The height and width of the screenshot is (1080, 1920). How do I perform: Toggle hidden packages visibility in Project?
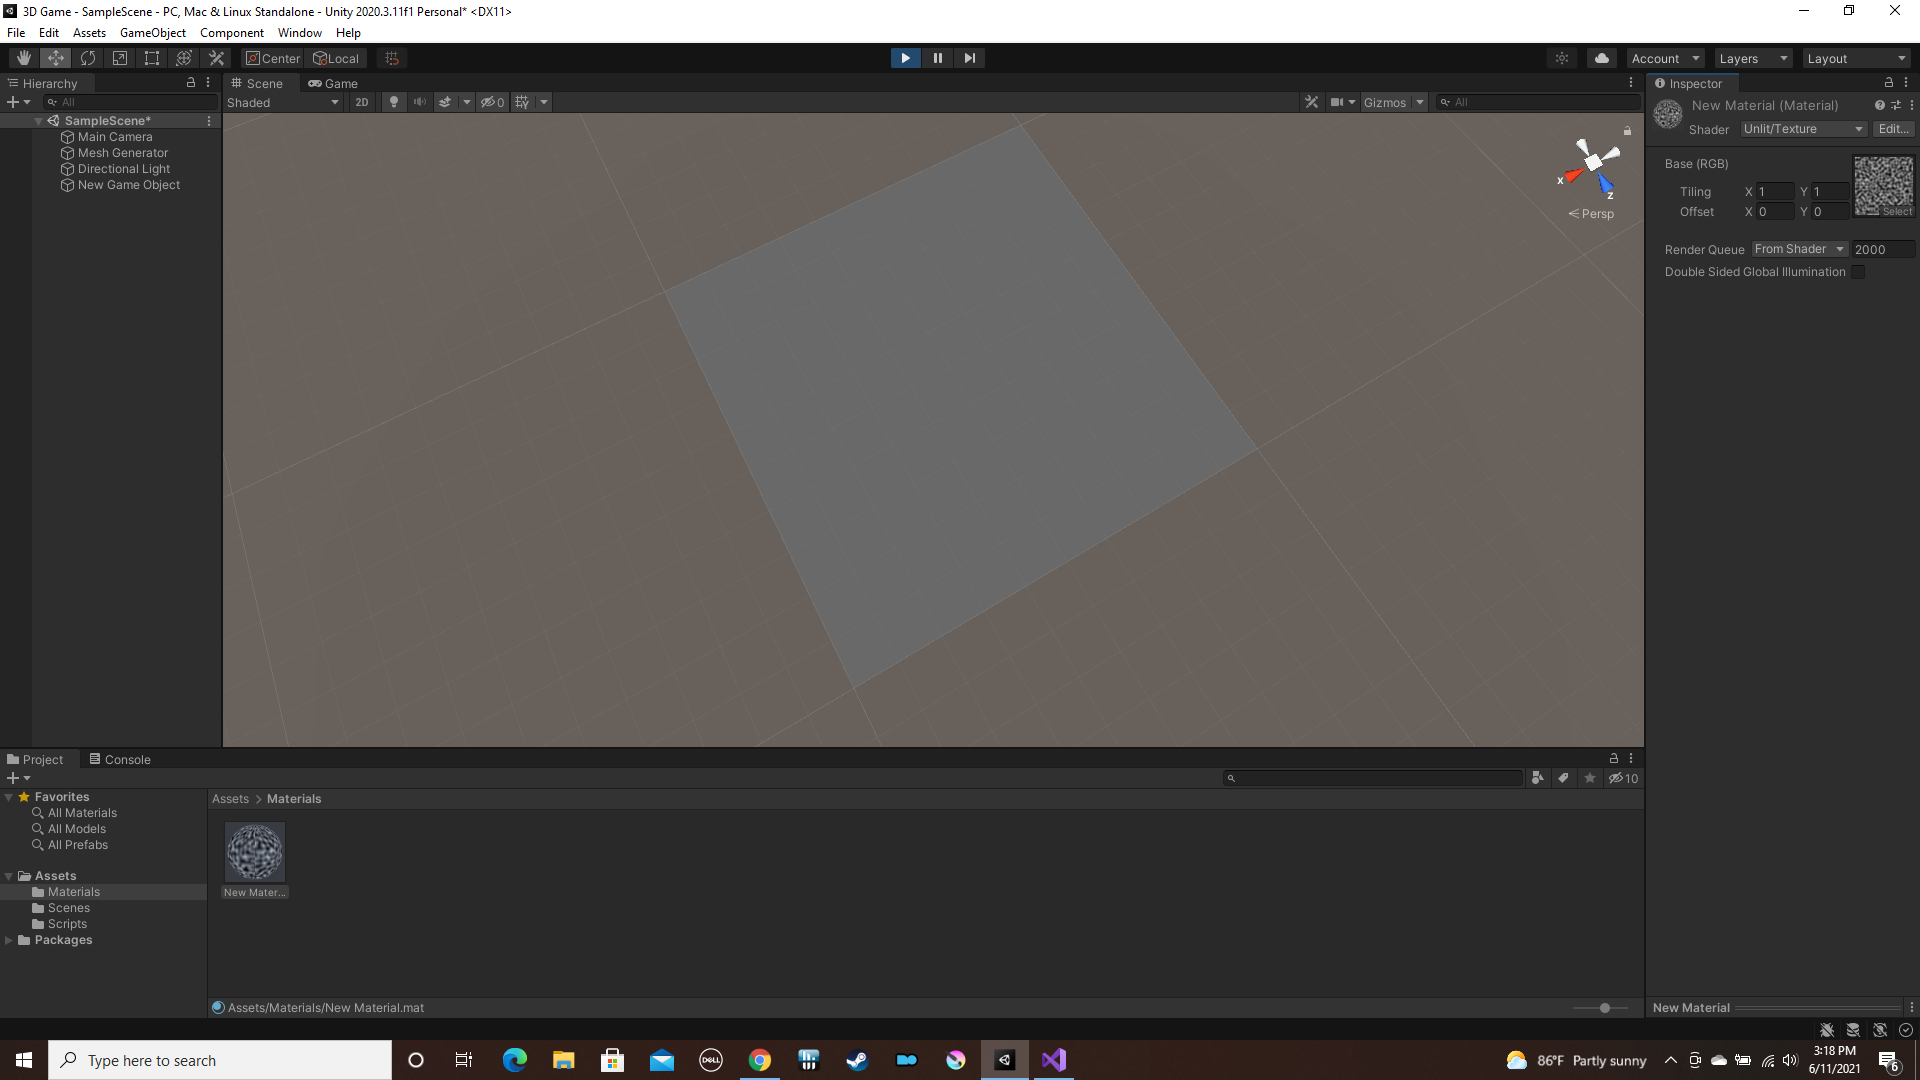coord(1623,778)
